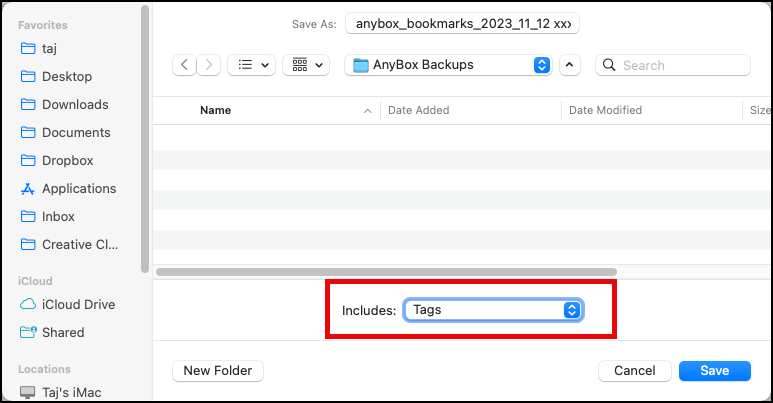Viewport: 773px width, 403px height.
Task: Open Desktop in the sidebar
Action: tap(69, 76)
